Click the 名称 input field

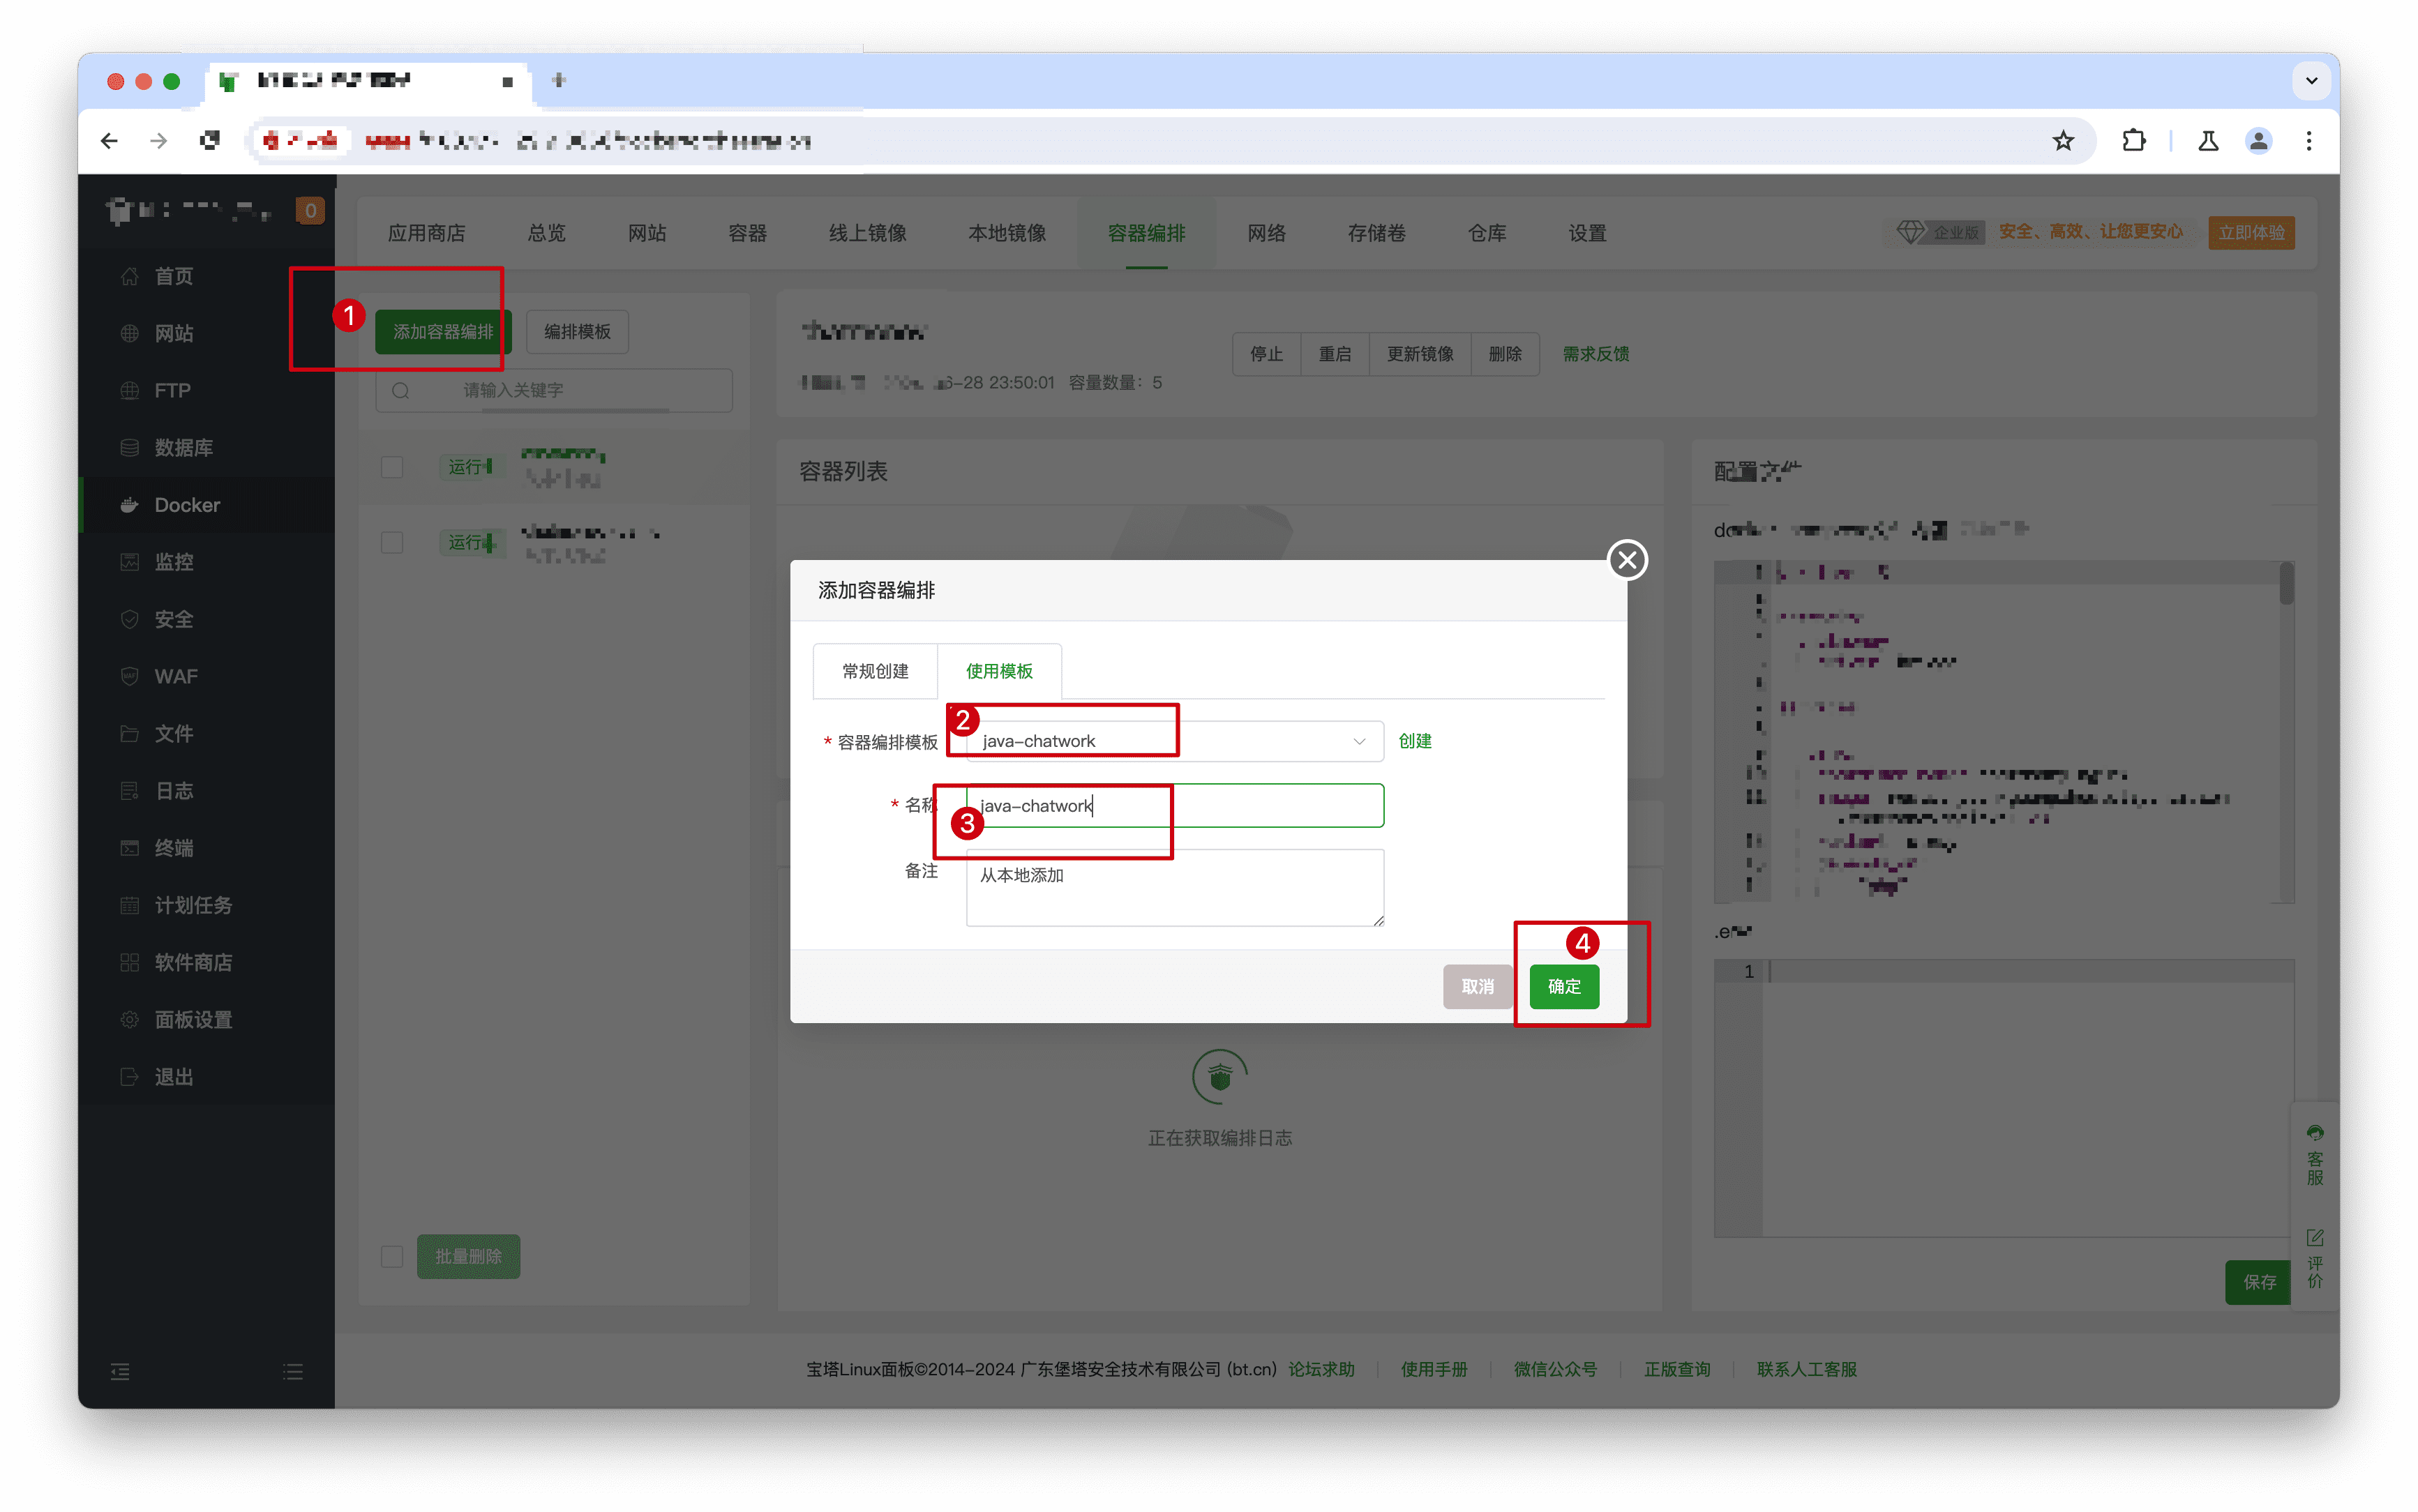[x=1174, y=805]
